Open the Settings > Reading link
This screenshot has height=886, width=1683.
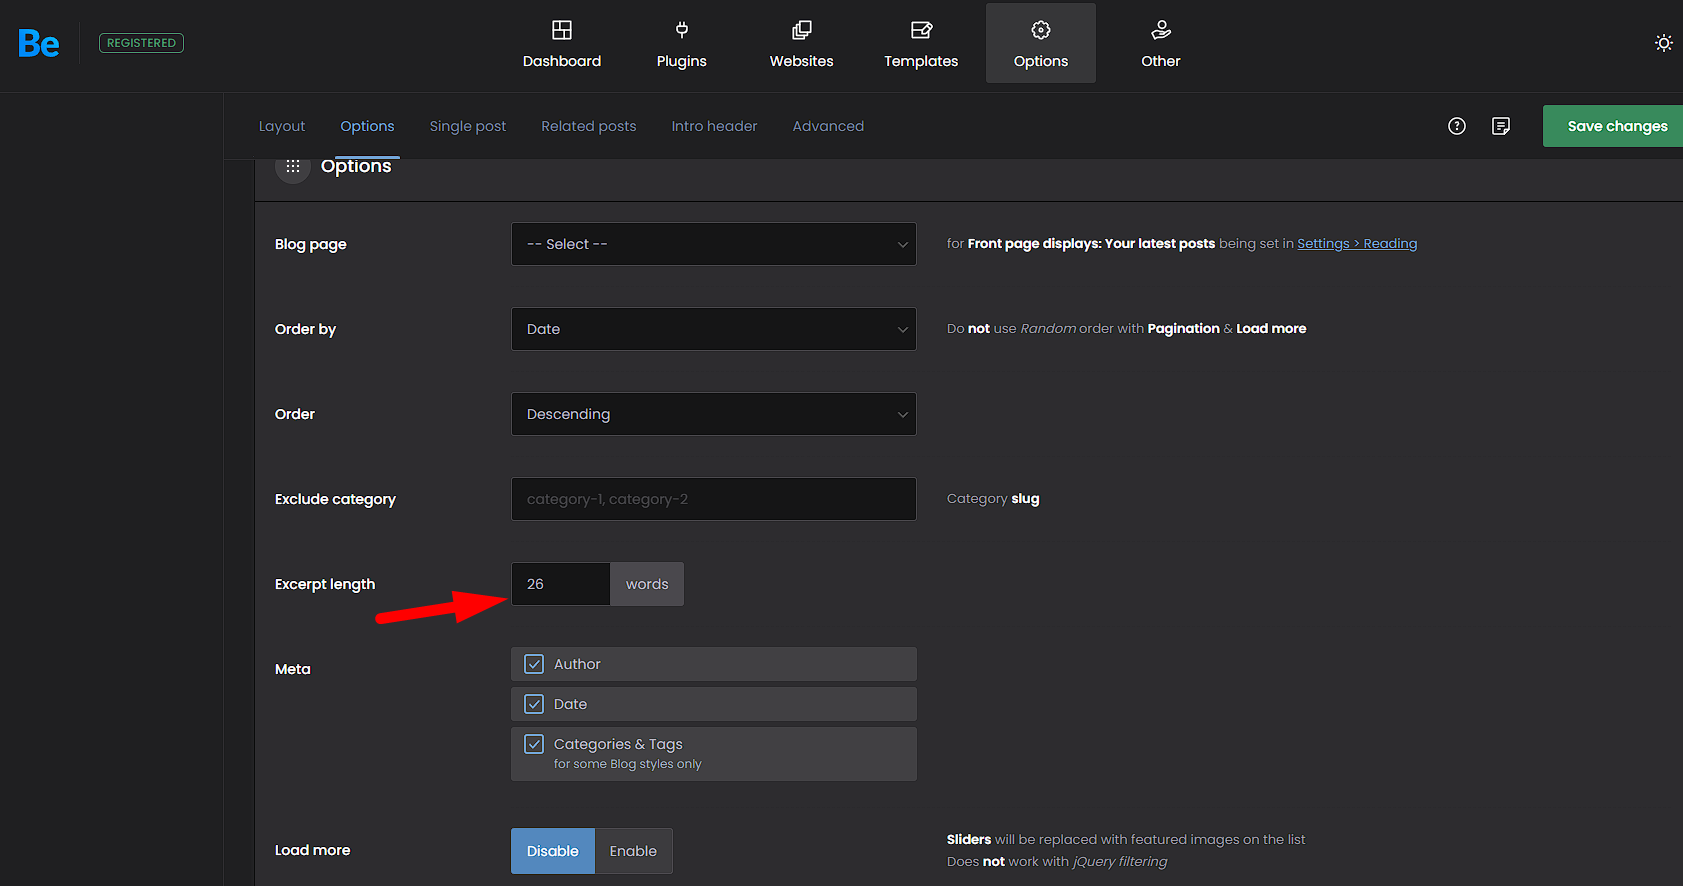[1357, 243]
